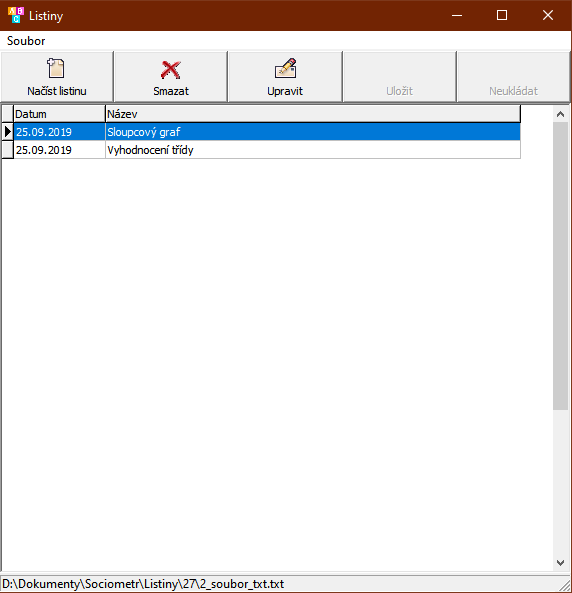Open the Soubor menu

(x=26, y=41)
